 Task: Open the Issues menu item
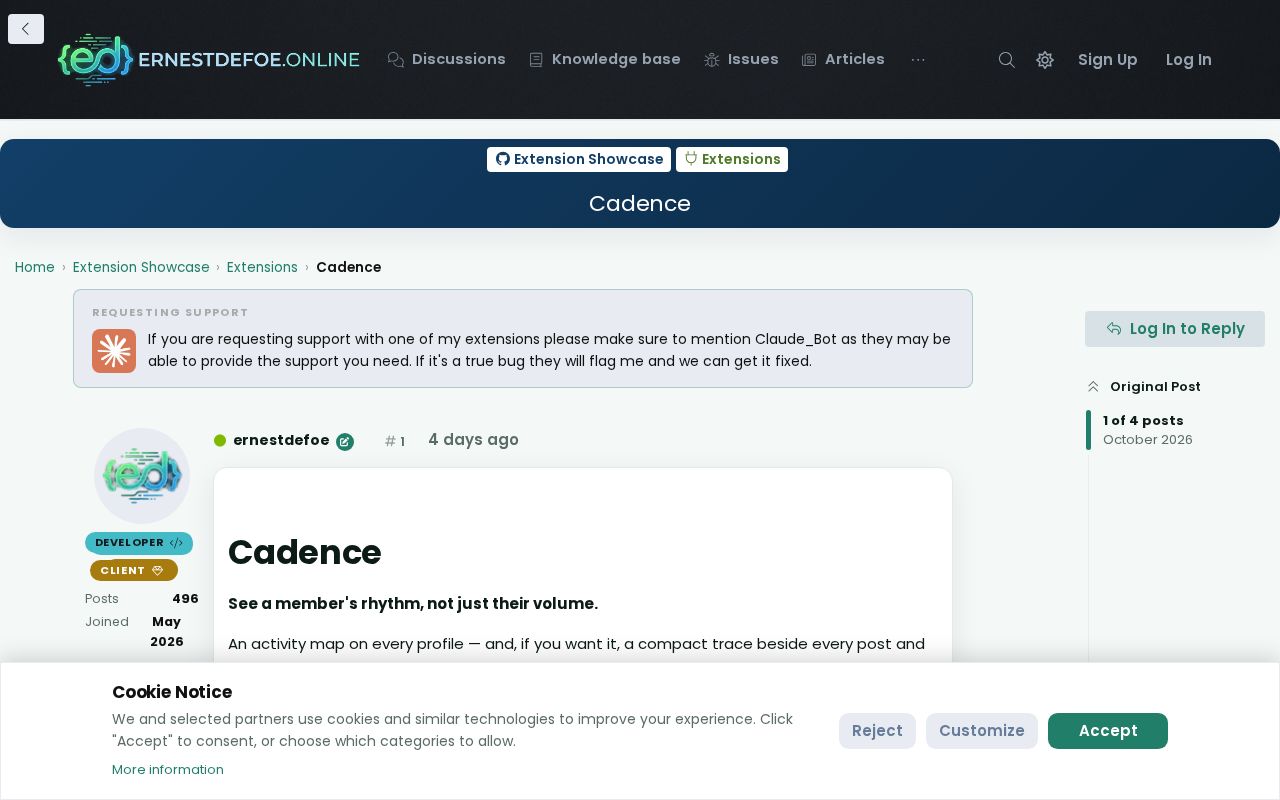pyautogui.click(x=741, y=60)
